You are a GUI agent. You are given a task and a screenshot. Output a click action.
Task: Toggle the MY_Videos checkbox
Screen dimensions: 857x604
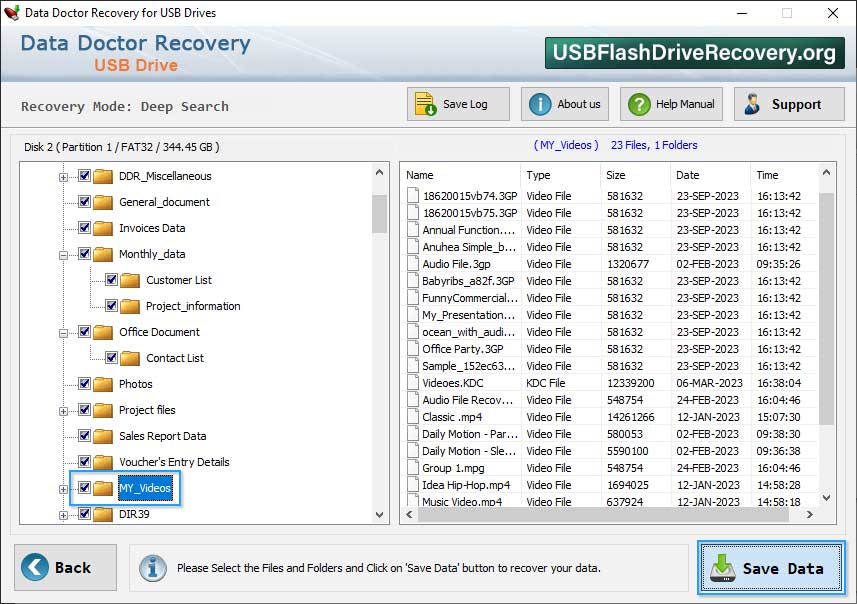point(84,487)
